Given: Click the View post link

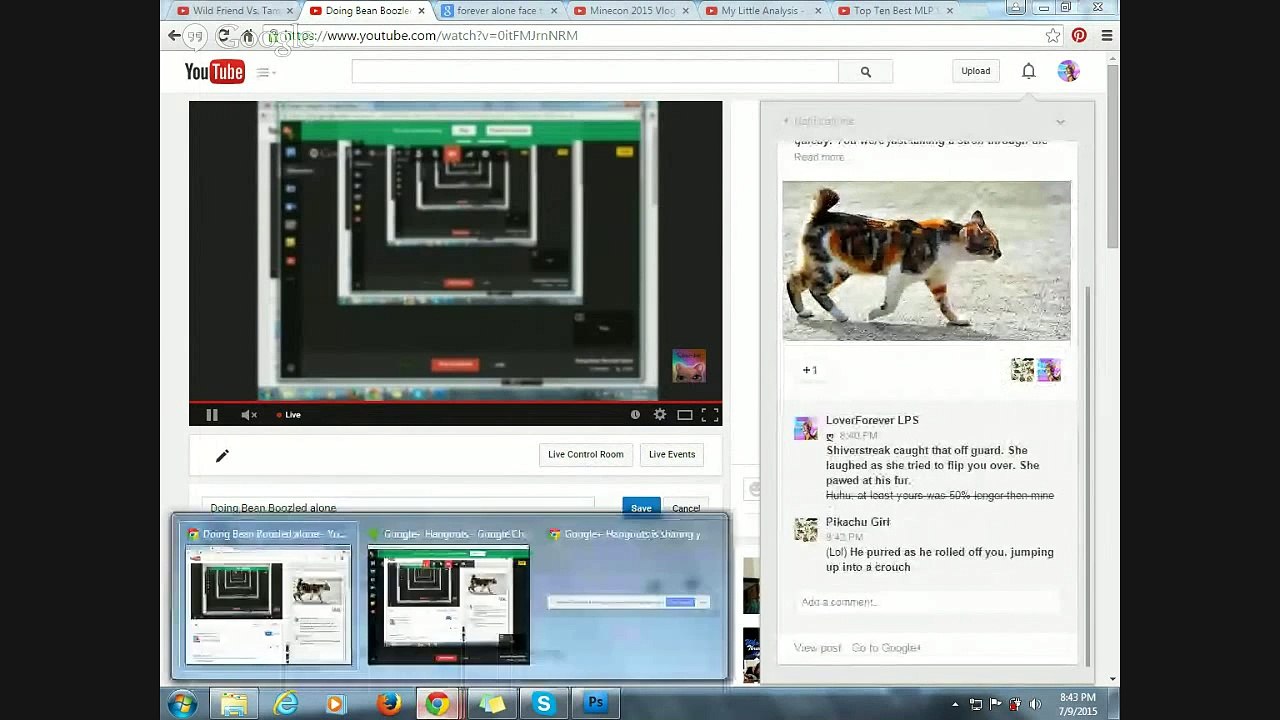Looking at the screenshot, I should [x=817, y=648].
